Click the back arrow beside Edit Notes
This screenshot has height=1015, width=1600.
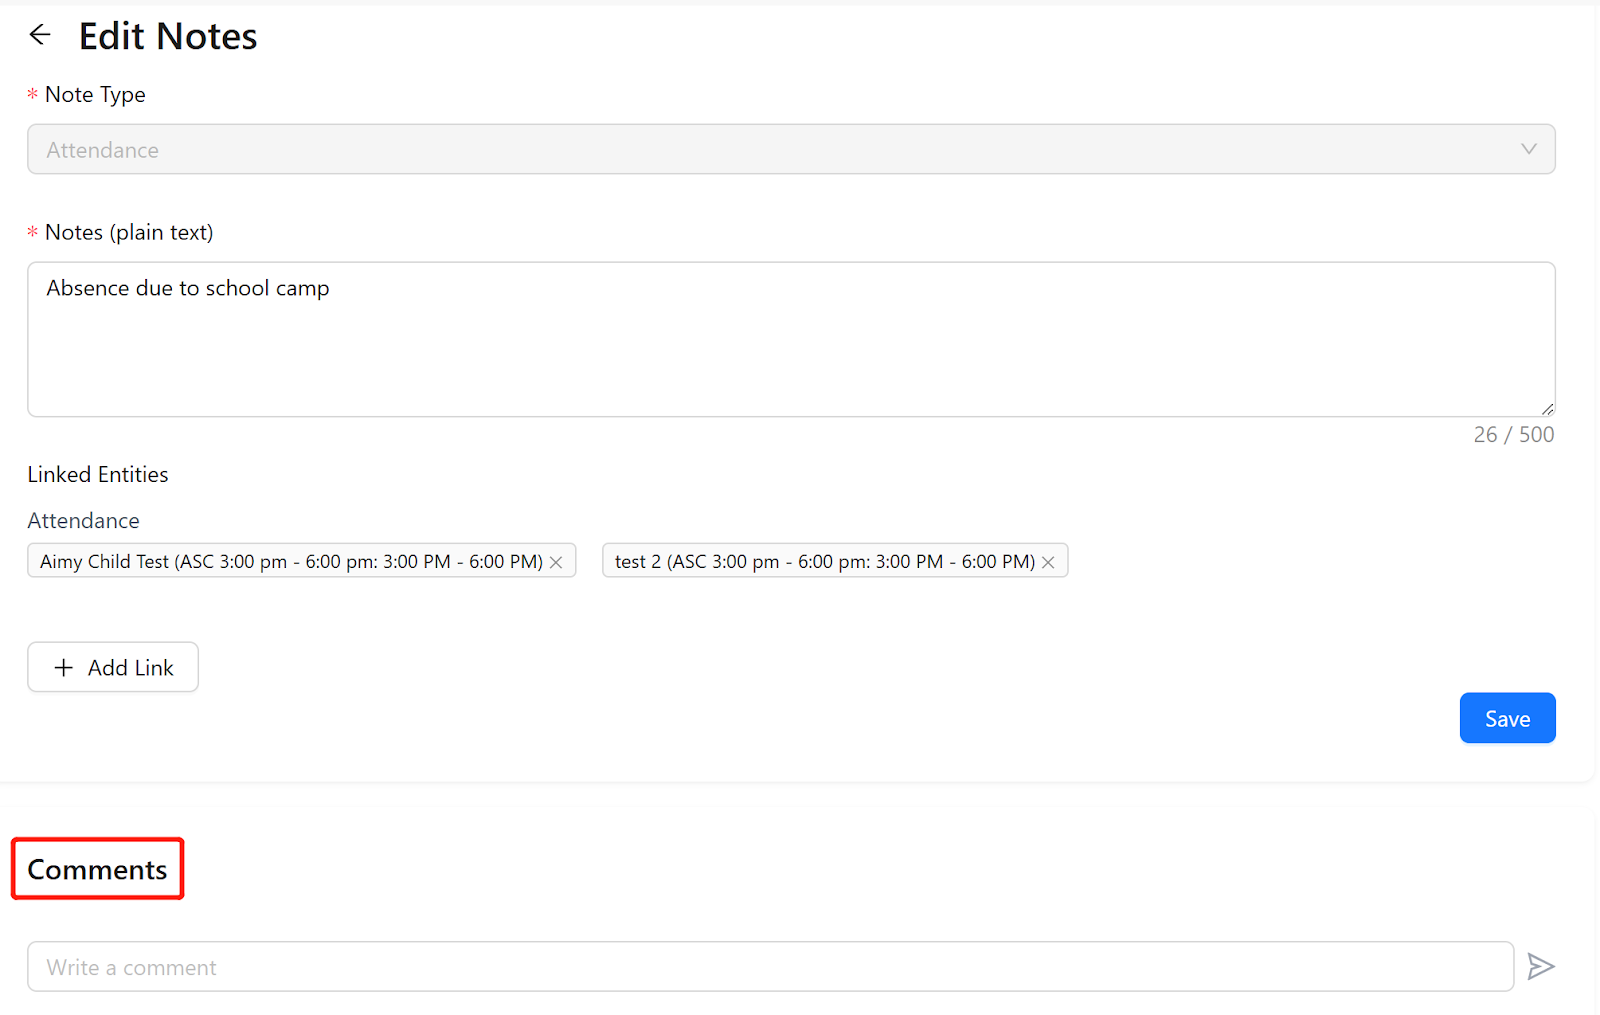pos(40,35)
